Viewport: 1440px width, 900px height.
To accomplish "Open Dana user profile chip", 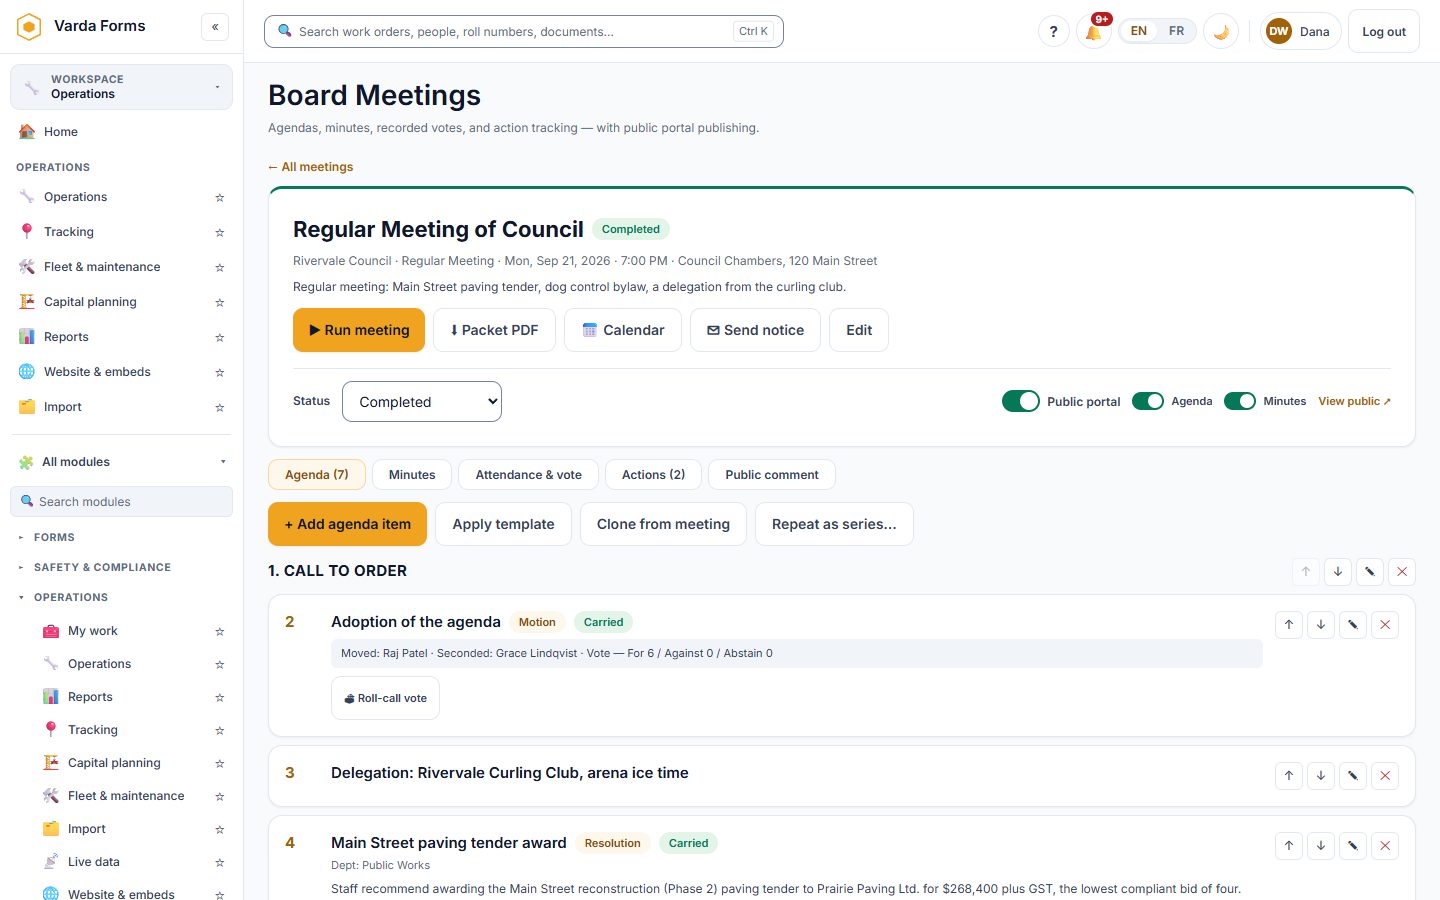I will (x=1301, y=31).
